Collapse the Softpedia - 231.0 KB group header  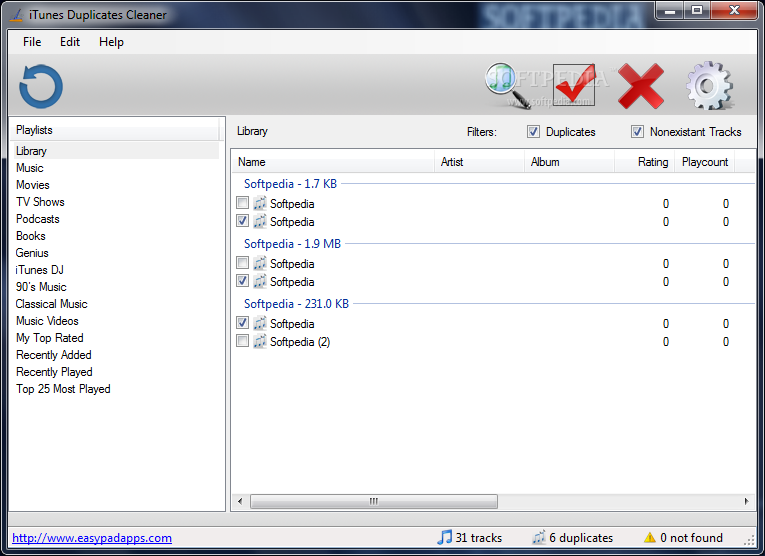pos(296,304)
